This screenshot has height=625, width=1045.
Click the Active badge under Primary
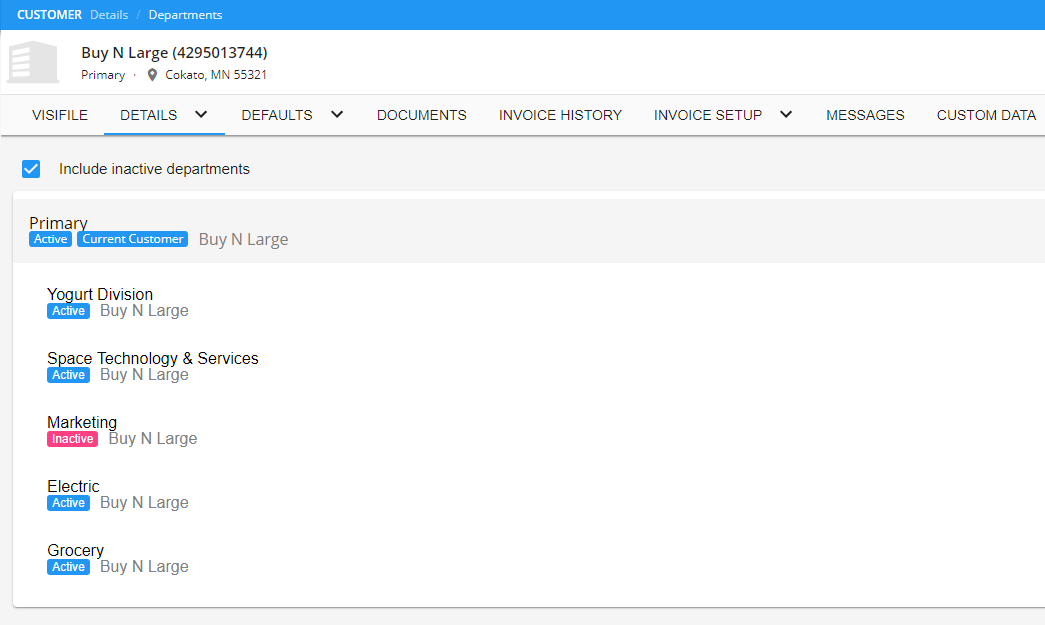51,239
